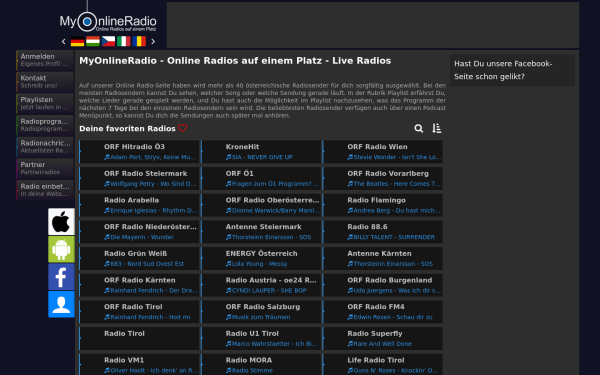
Task: Select the Italian flag language
Action: pyautogui.click(x=124, y=41)
